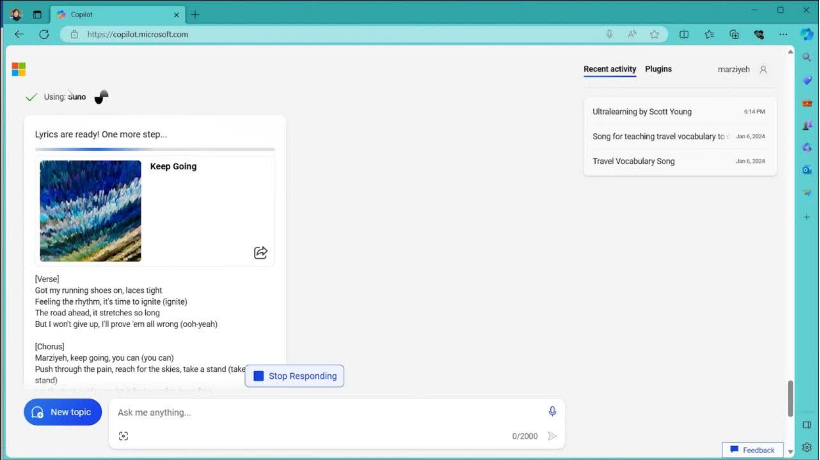Open sidebar Drop paper plane icon
The image size is (820, 460).
click(x=807, y=193)
